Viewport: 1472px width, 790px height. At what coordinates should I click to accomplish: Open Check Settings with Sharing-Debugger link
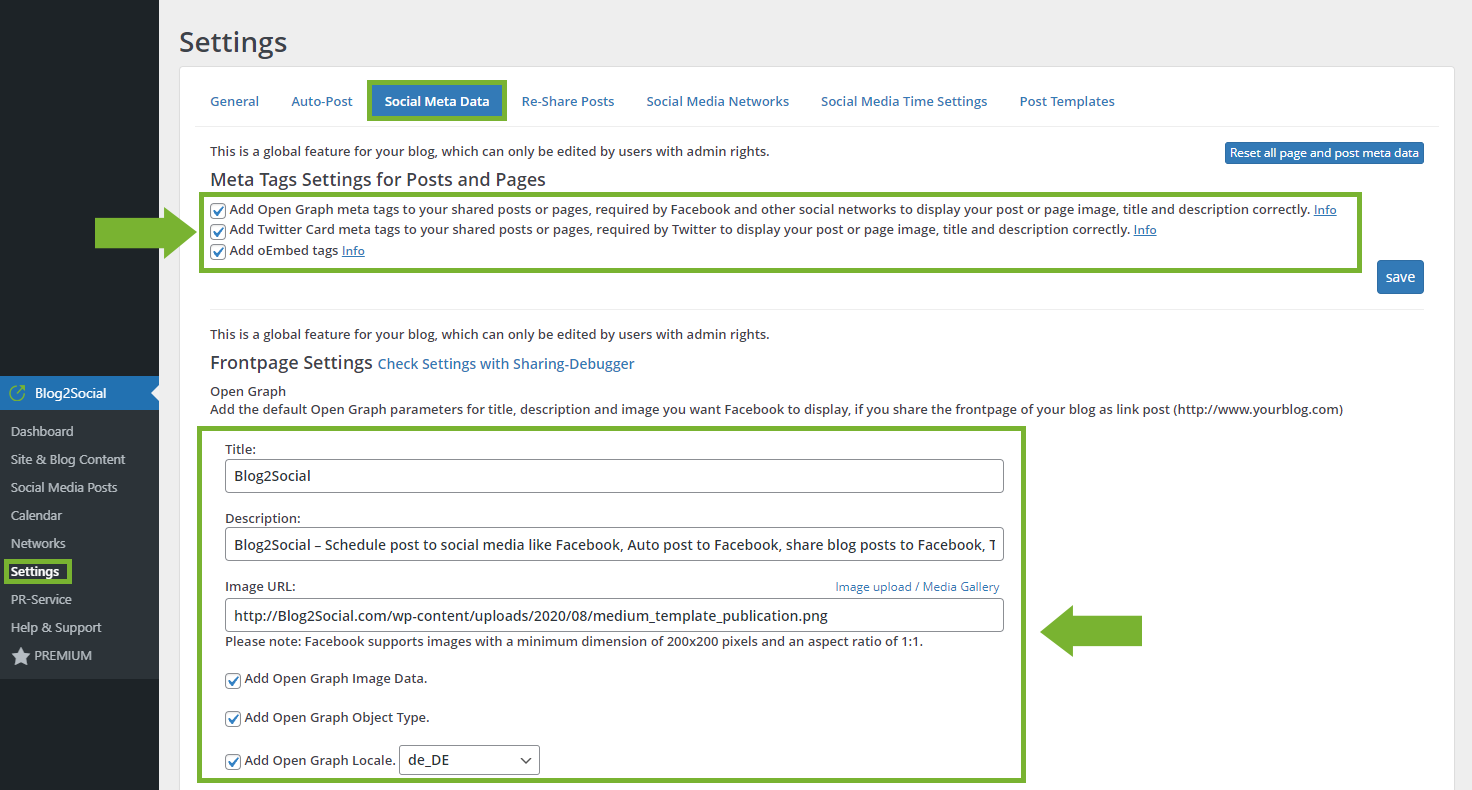coord(506,364)
